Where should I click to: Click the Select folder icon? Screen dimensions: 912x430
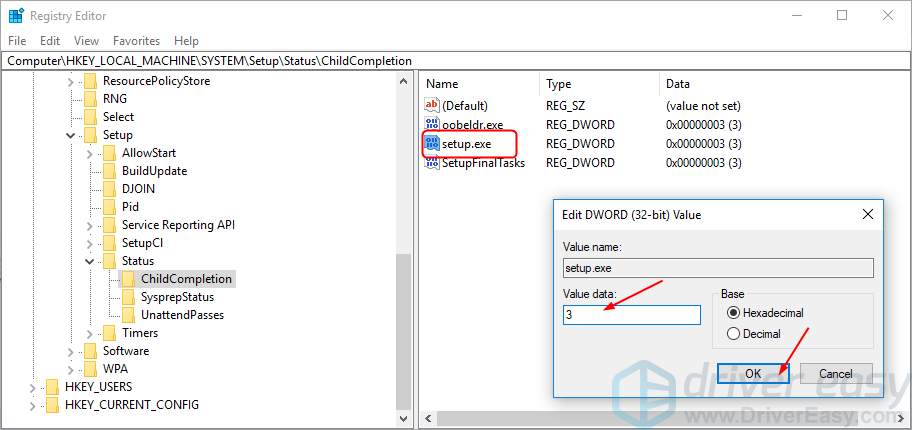[90, 117]
